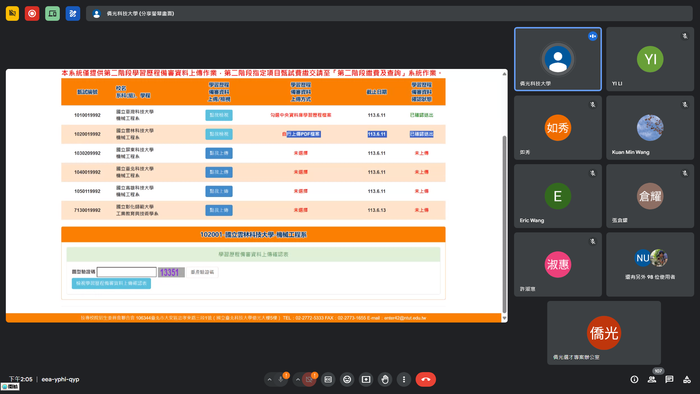This screenshot has height=394, width=700.
Task: Raise hand in the meeting
Action: (x=385, y=379)
